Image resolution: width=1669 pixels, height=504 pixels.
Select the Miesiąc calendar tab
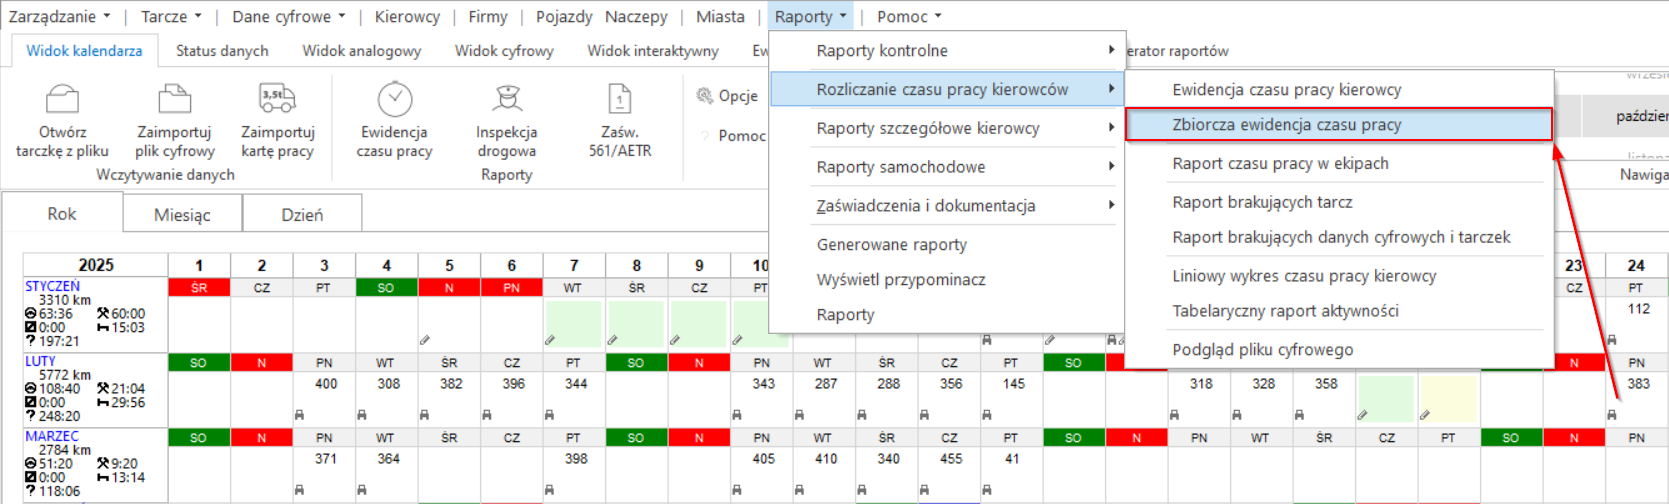click(182, 215)
